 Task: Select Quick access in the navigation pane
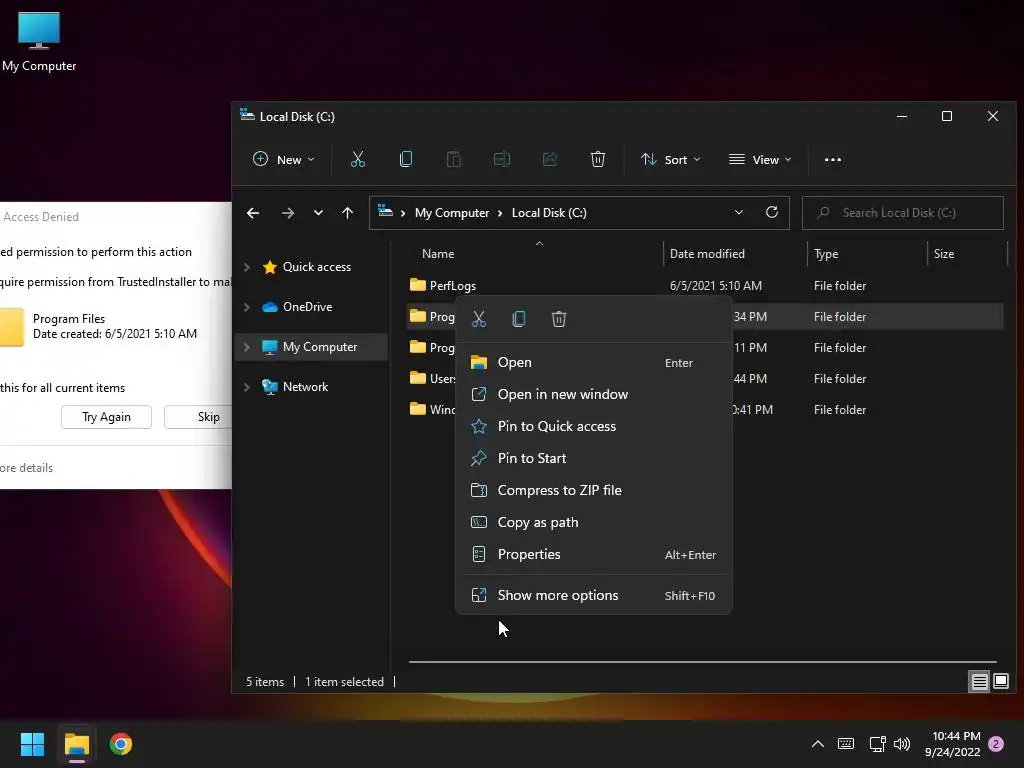[317, 267]
